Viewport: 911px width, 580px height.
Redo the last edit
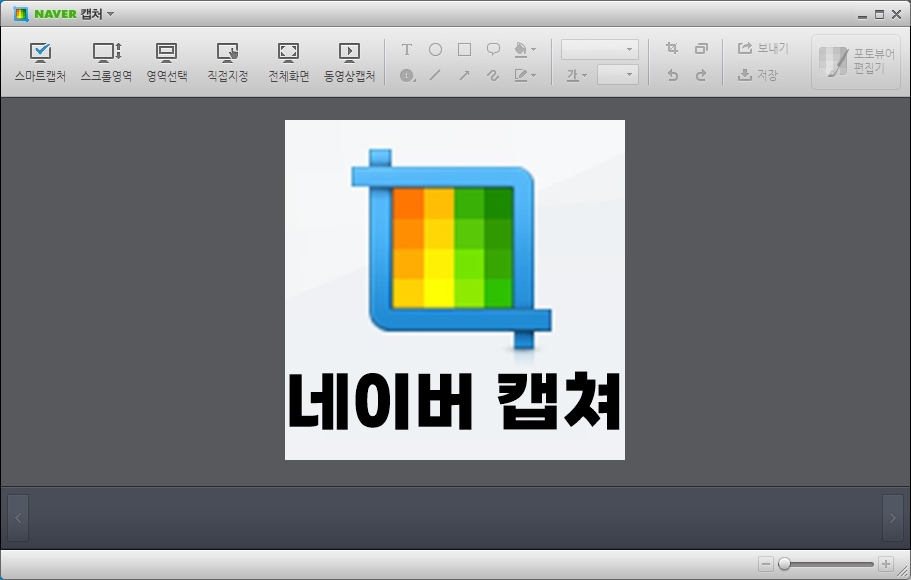(x=701, y=75)
